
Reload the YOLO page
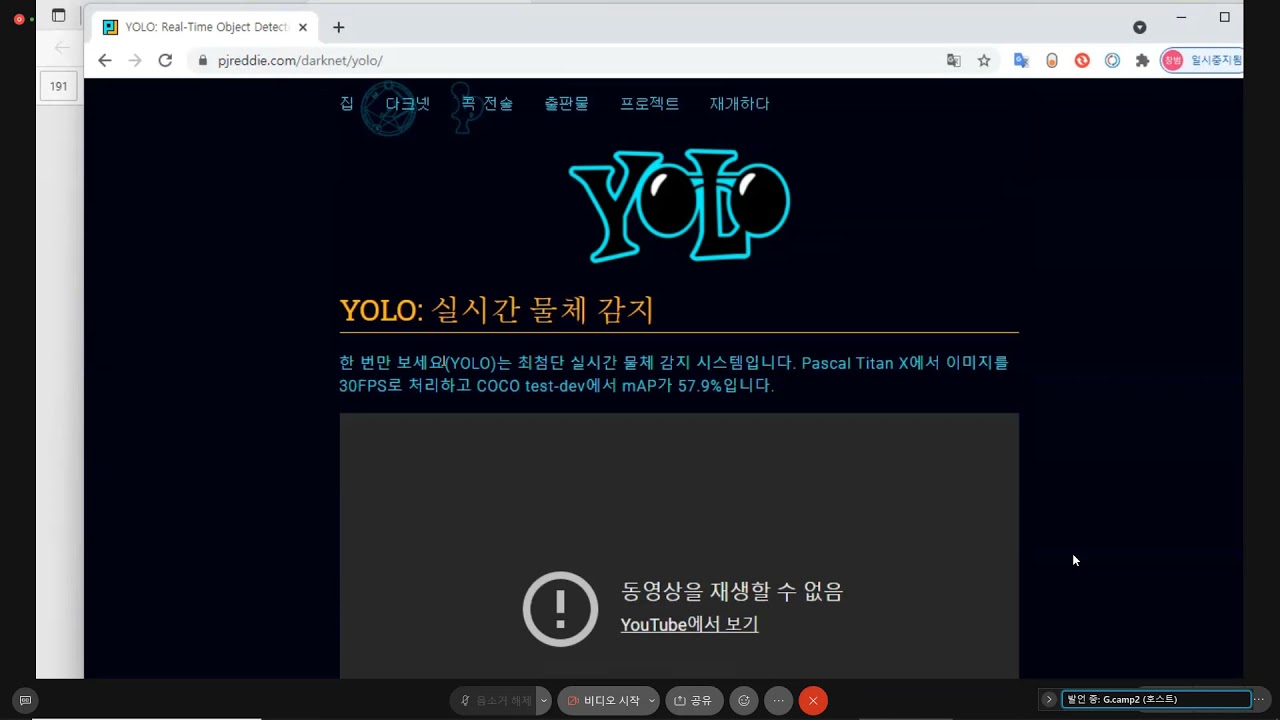click(166, 60)
